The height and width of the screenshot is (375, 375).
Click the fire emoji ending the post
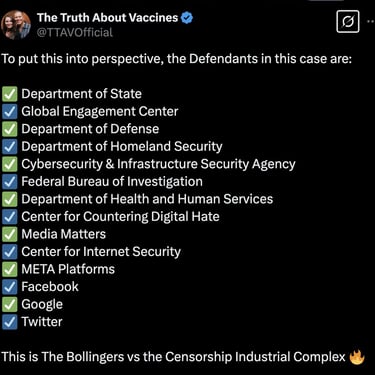click(357, 357)
